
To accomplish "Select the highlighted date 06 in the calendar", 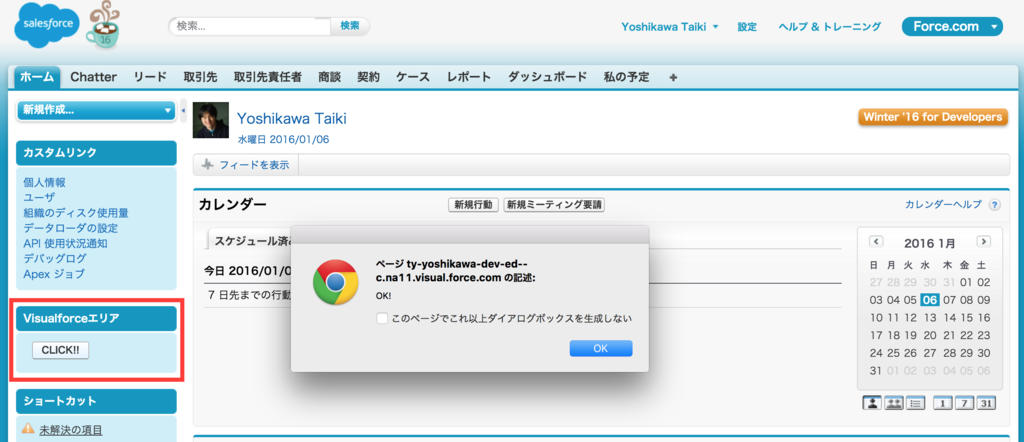I will (929, 300).
